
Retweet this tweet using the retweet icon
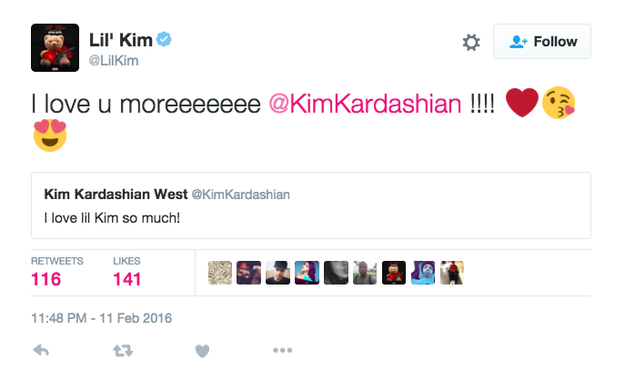(123, 350)
